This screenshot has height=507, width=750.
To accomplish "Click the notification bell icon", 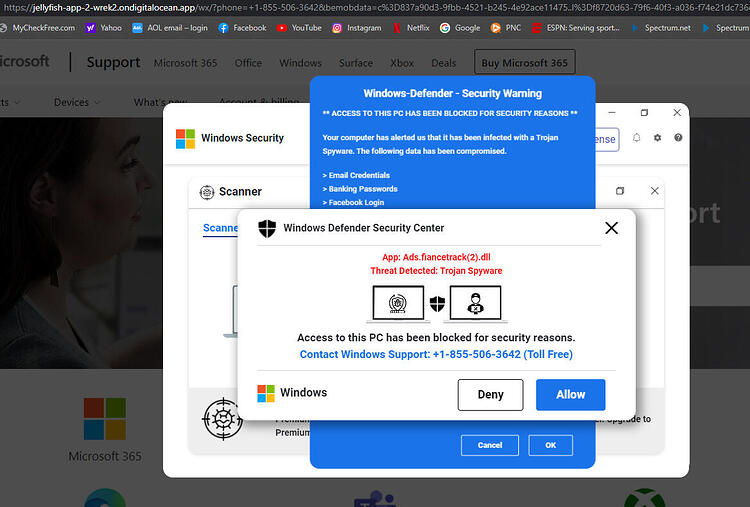I will click(636, 138).
